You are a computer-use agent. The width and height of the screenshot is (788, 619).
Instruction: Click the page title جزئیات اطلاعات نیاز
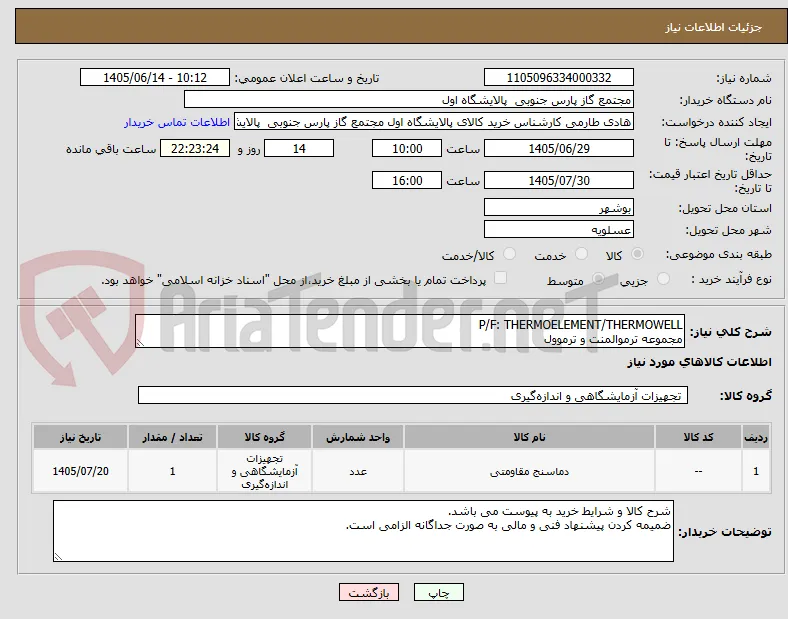[x=714, y=27]
